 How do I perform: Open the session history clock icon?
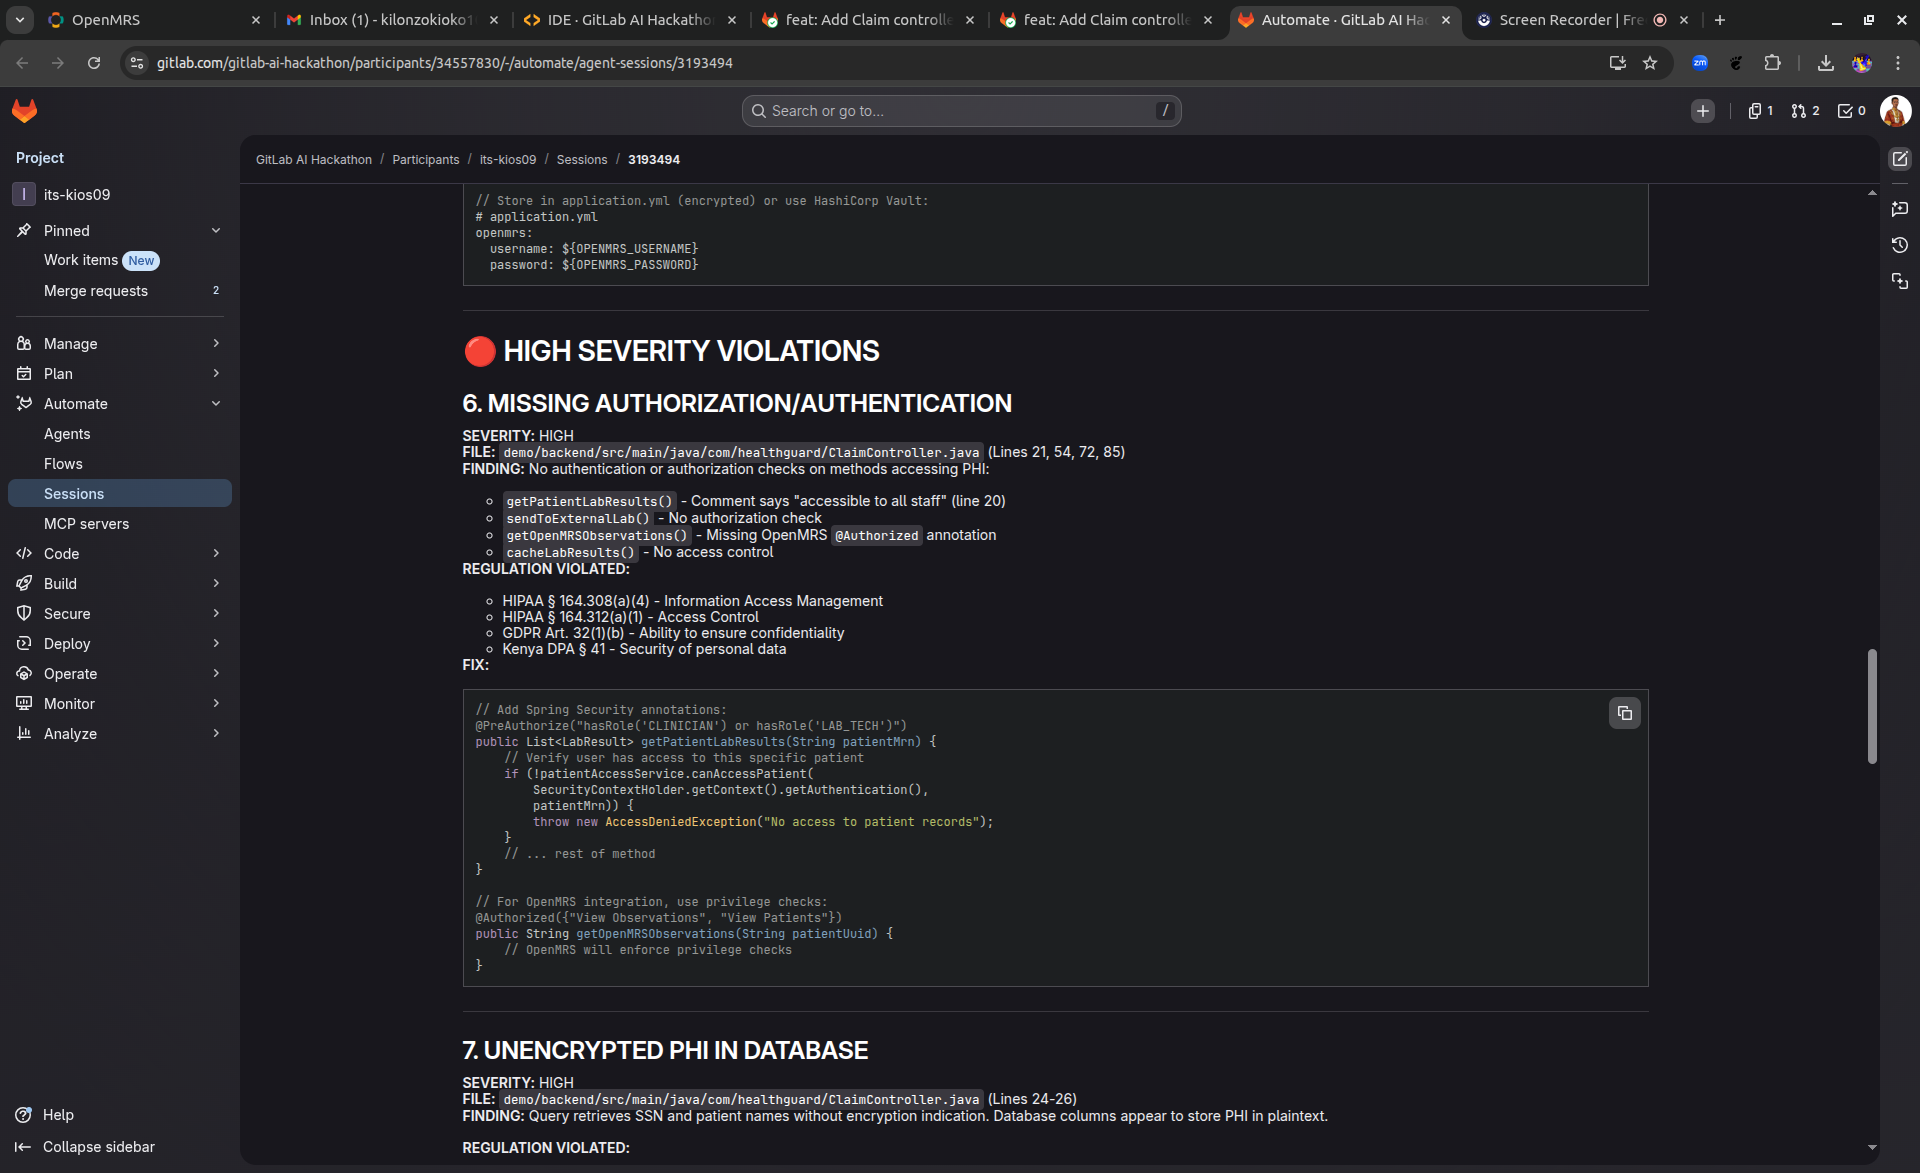pos(1900,245)
